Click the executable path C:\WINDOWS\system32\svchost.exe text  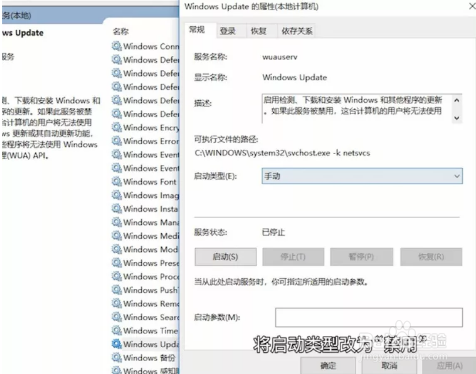[x=282, y=153]
